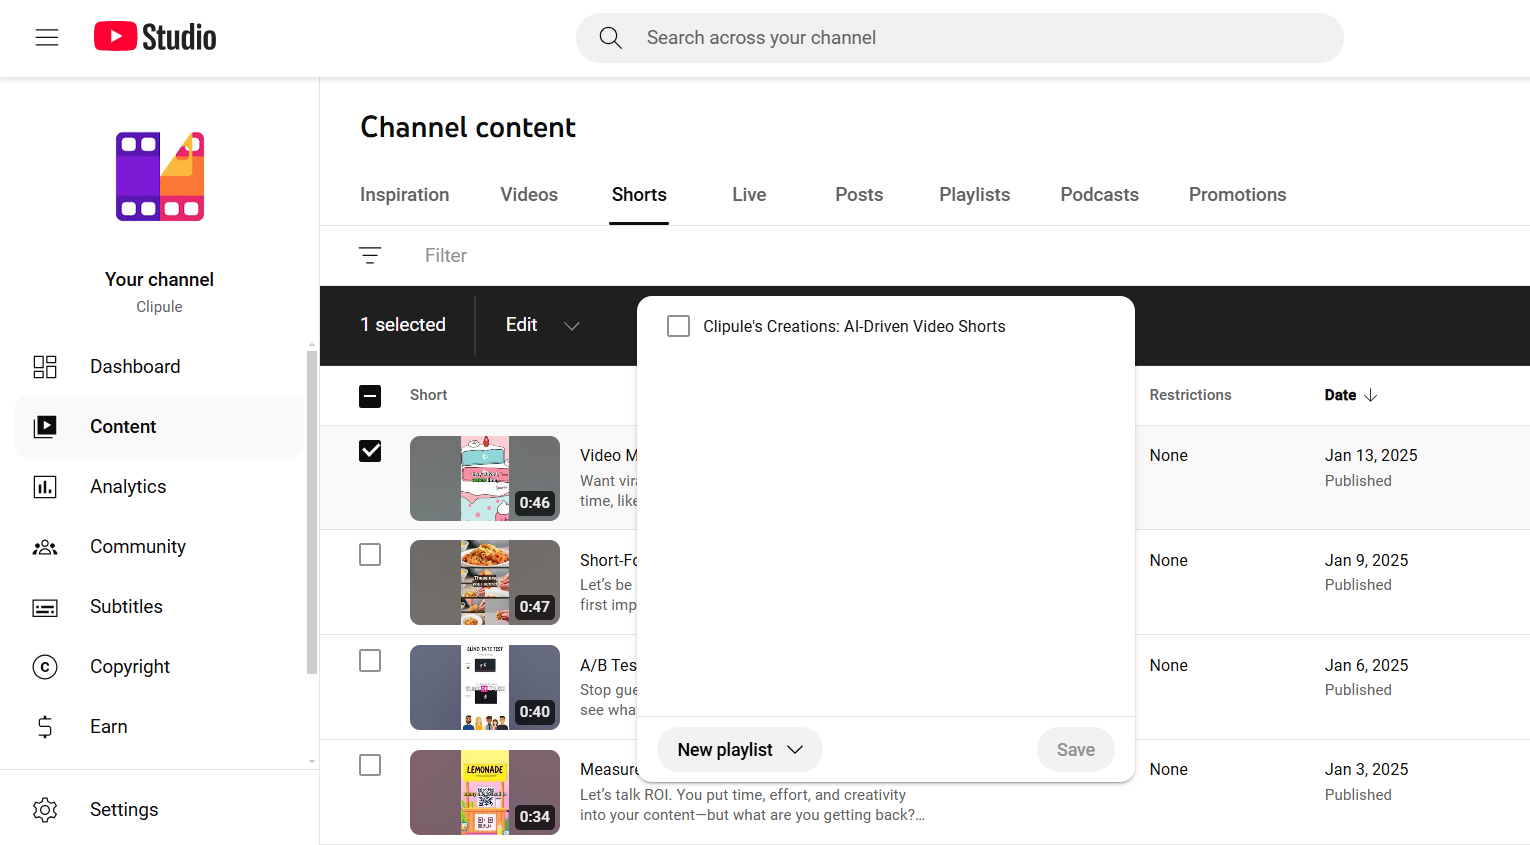Open the 0:47 short thumbnail
The height and width of the screenshot is (845, 1530).
tap(485, 583)
